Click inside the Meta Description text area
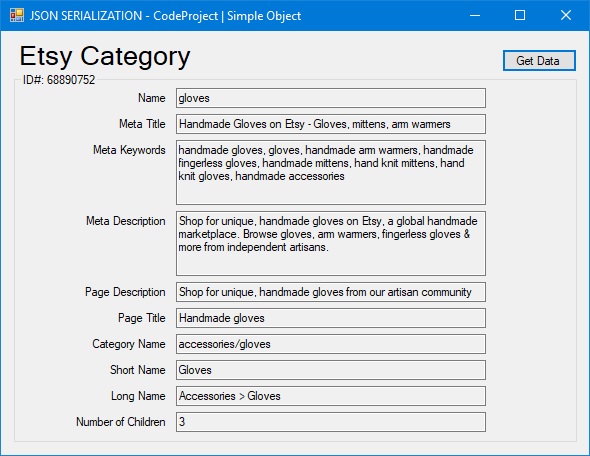 [331, 243]
